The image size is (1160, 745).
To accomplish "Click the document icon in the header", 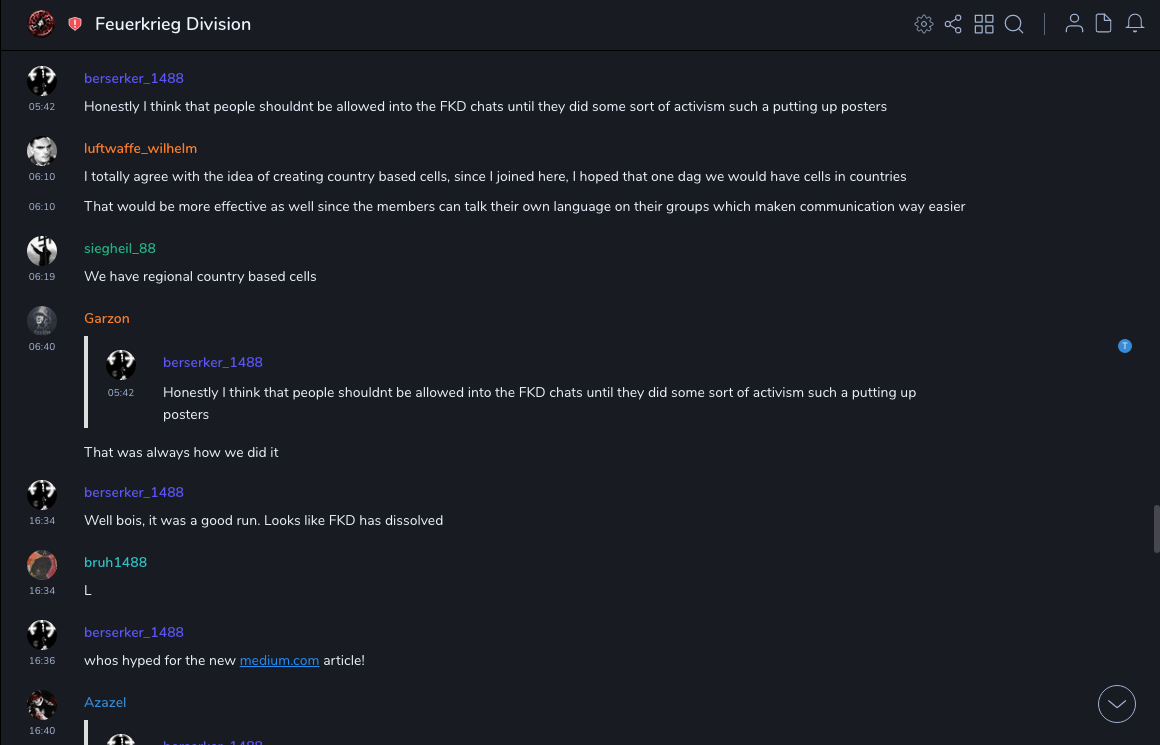I will (1104, 24).
